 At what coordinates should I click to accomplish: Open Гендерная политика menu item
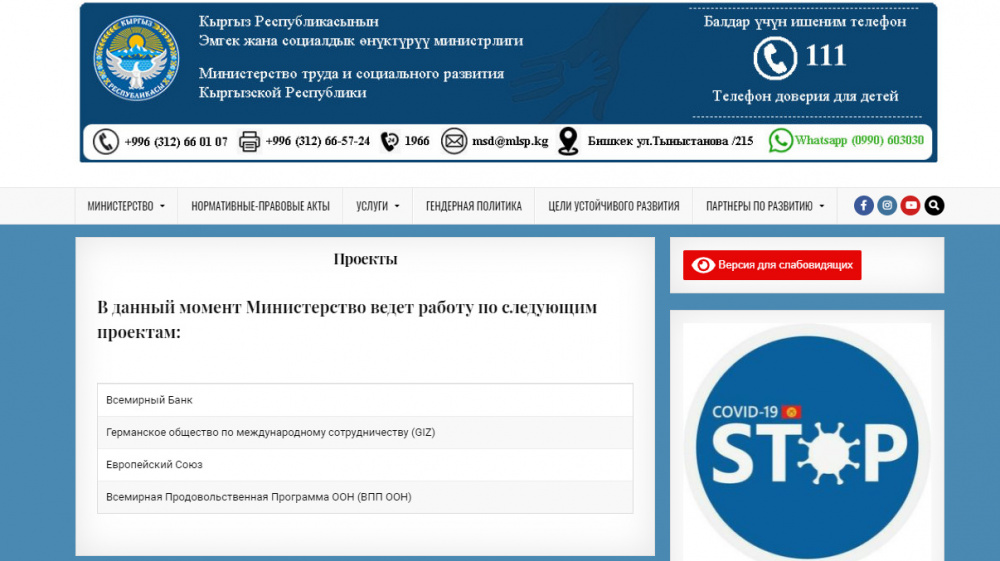(473, 207)
